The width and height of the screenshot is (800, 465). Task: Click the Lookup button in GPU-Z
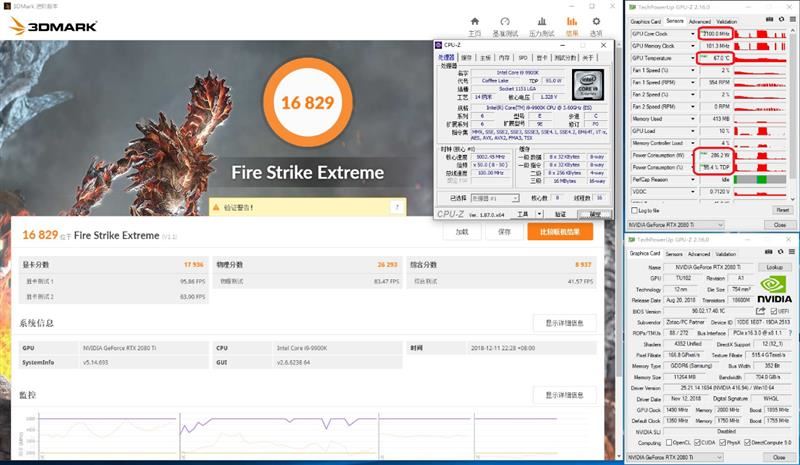pos(774,267)
